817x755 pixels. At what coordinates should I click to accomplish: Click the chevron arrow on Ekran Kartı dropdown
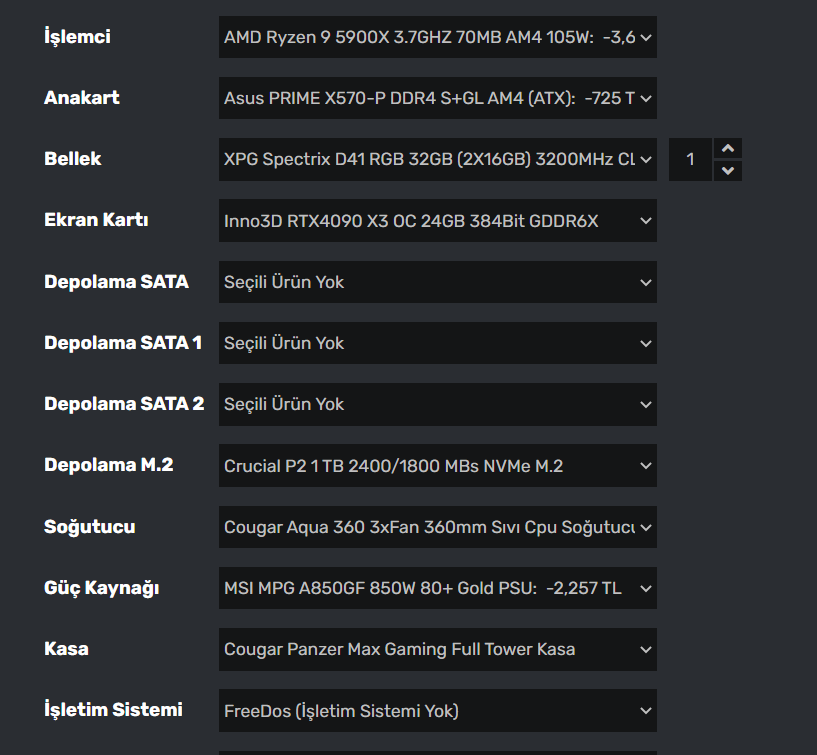[645, 221]
